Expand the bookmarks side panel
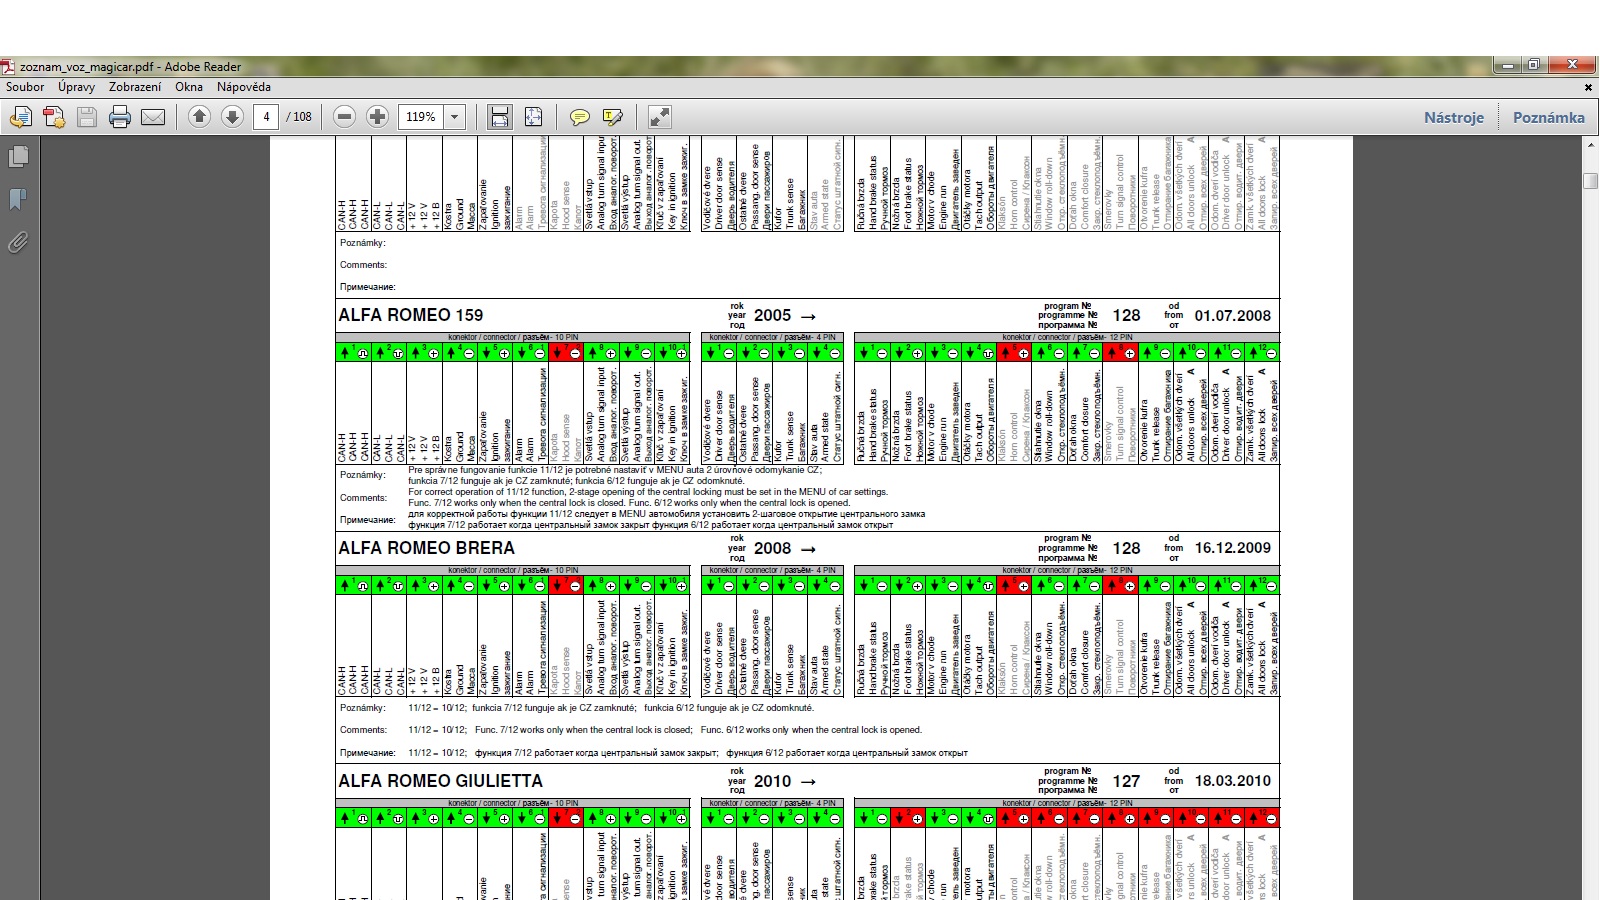The image size is (1600, 900). (x=18, y=200)
